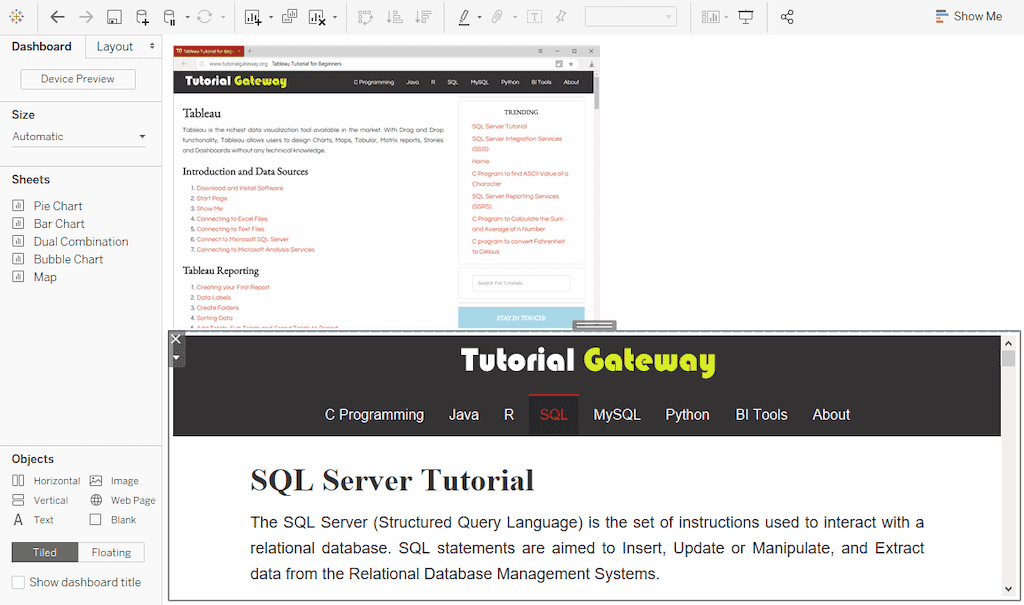Expand the Clear Sheet dropdown arrow

click(x=335, y=17)
